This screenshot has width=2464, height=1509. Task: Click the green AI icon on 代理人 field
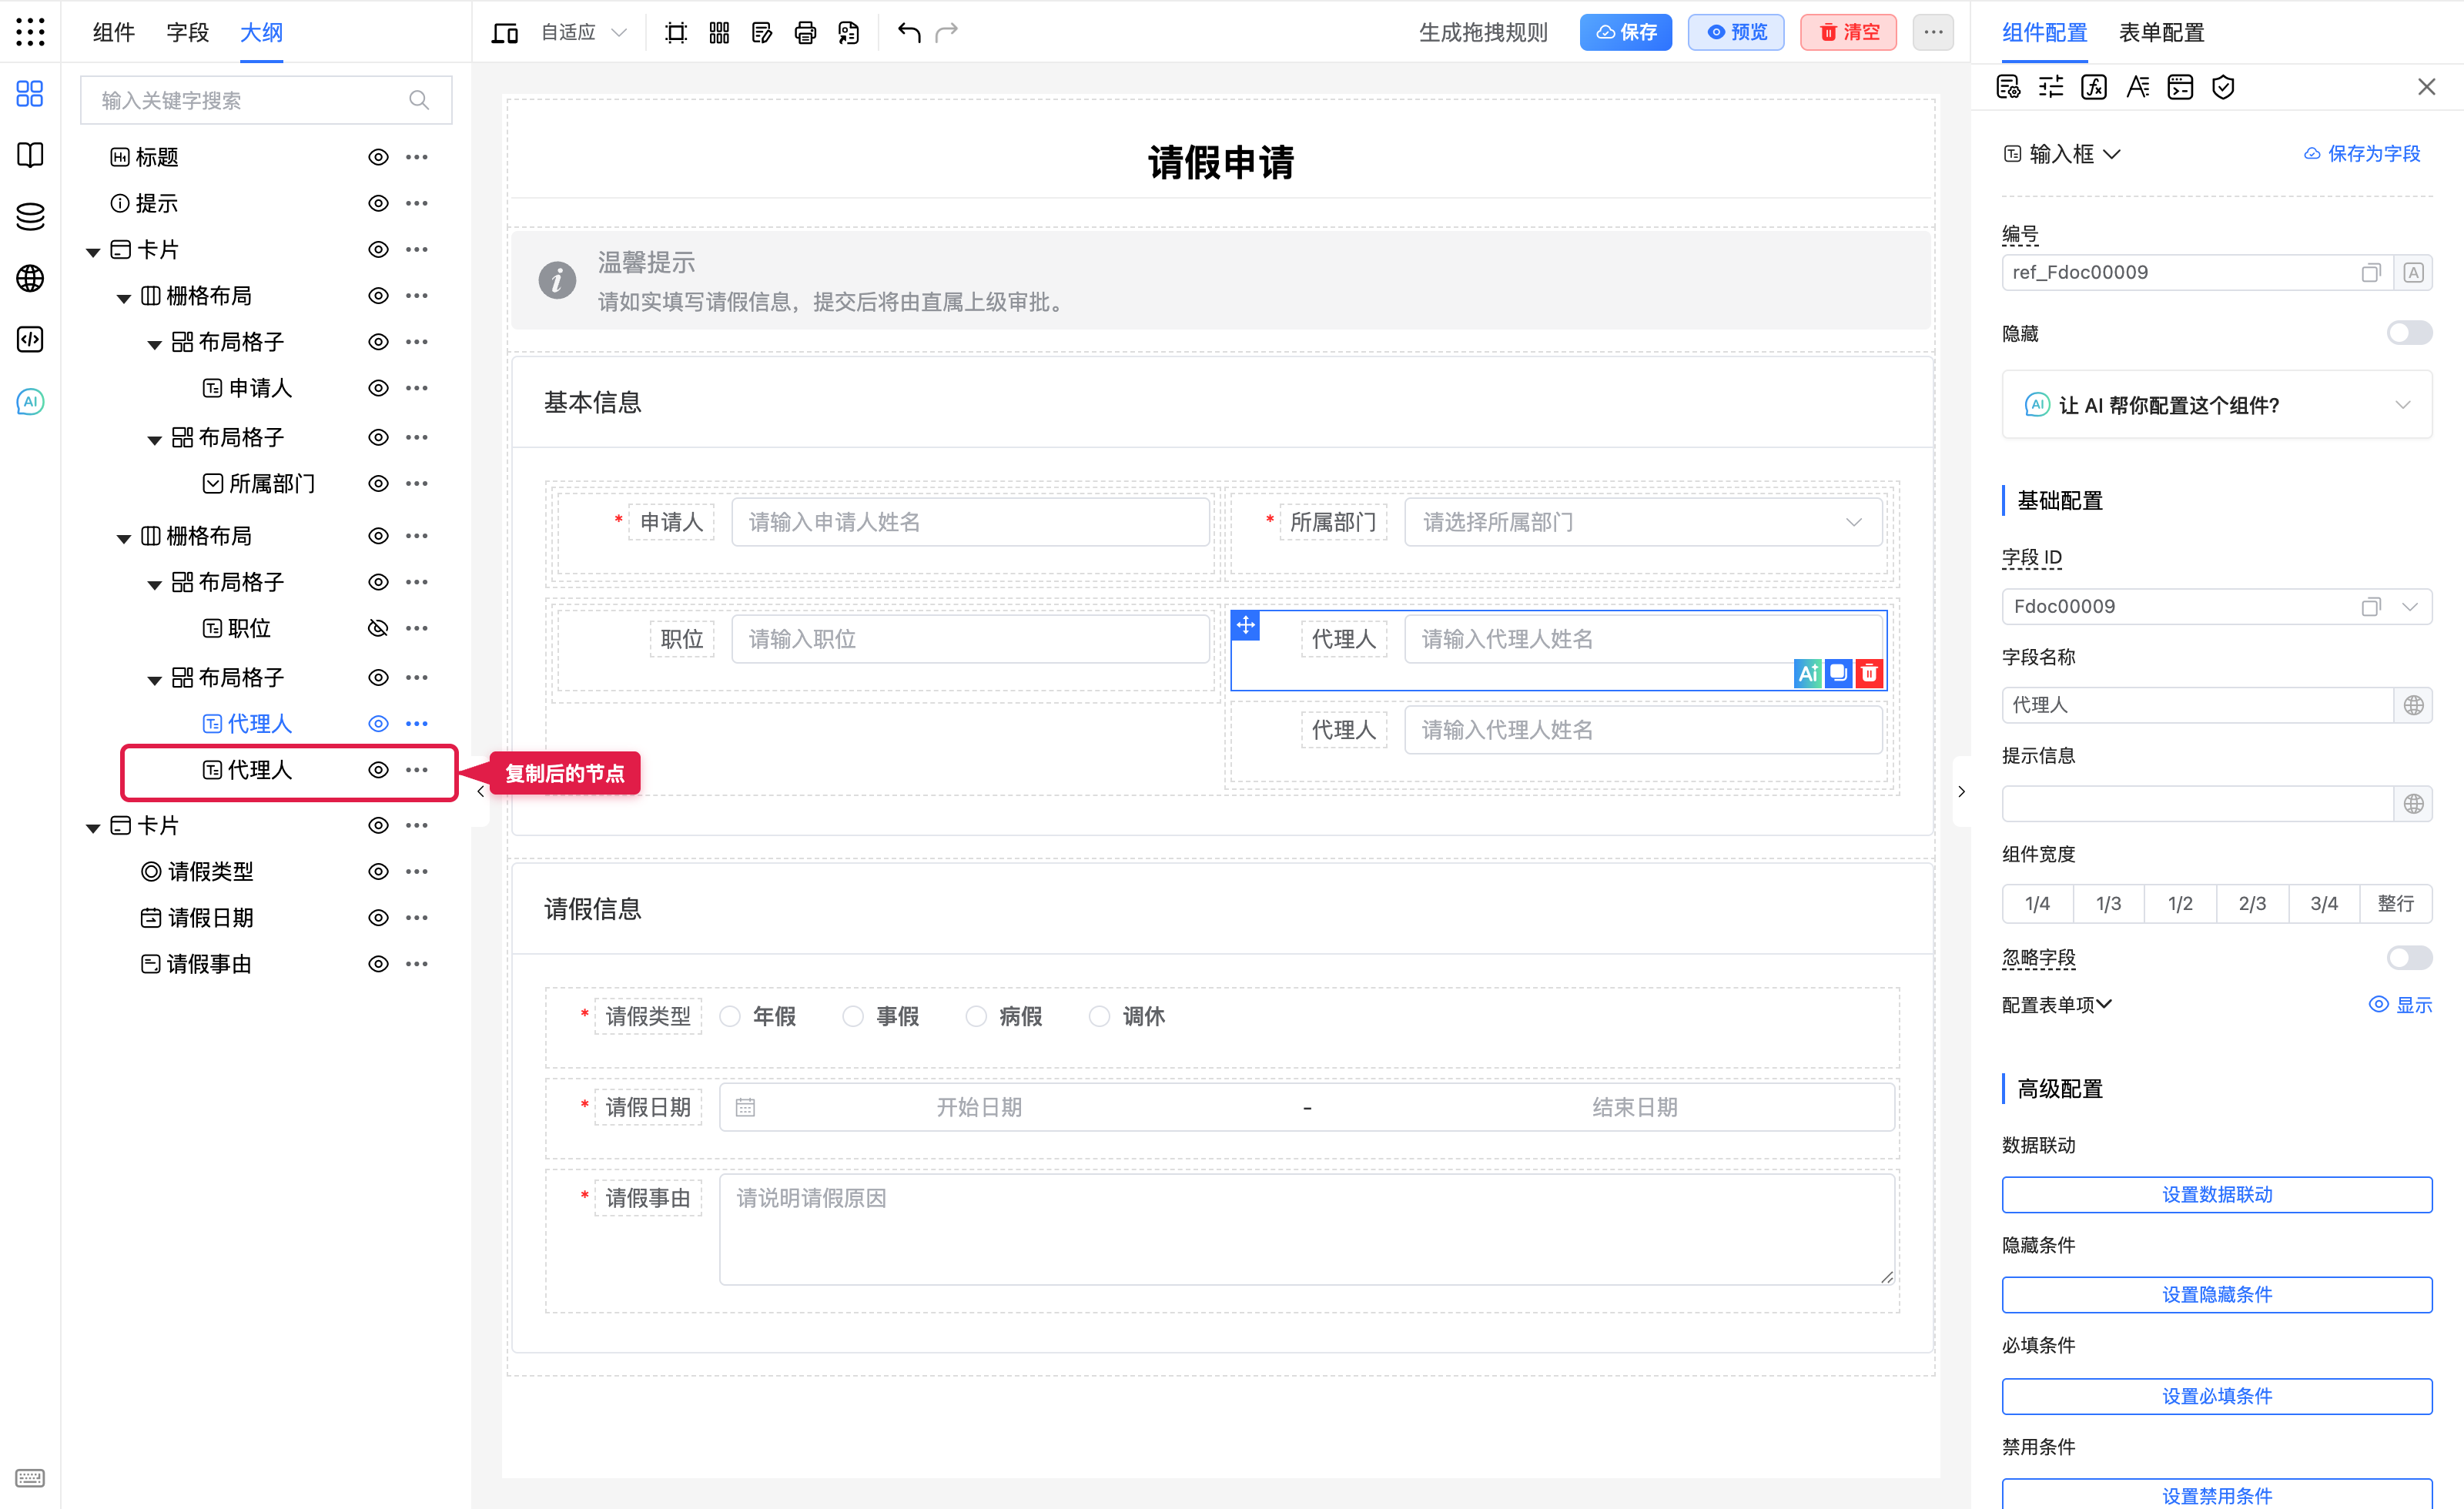point(1808,673)
